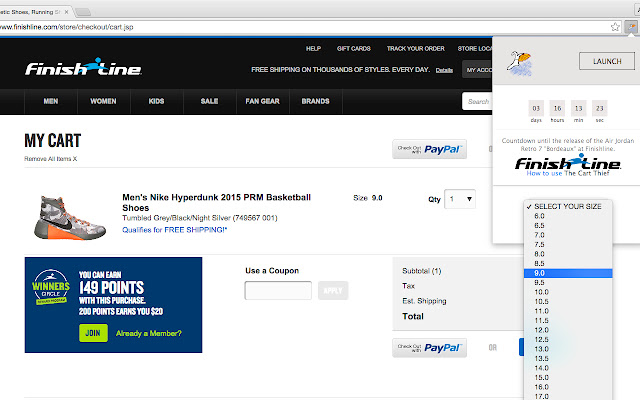
Task: Bookmark this page with the star icon
Action: [615, 27]
